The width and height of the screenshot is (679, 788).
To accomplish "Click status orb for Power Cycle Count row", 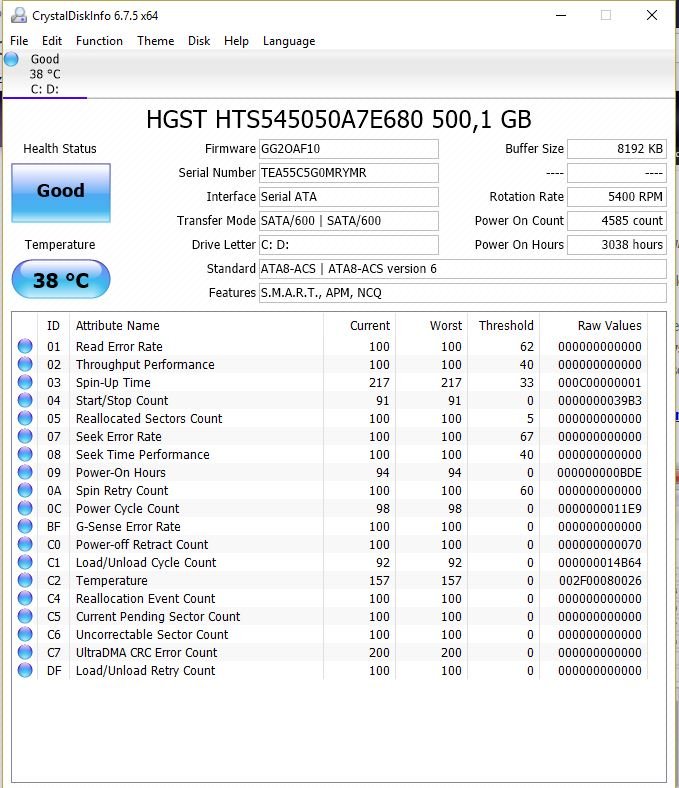I will (25, 508).
